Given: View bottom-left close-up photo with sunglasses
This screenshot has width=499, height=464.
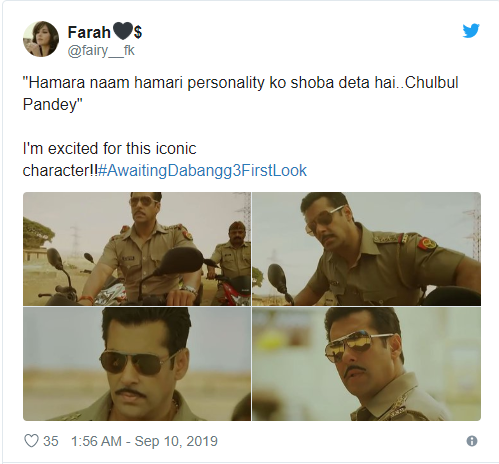Looking at the screenshot, I should [x=137, y=364].
